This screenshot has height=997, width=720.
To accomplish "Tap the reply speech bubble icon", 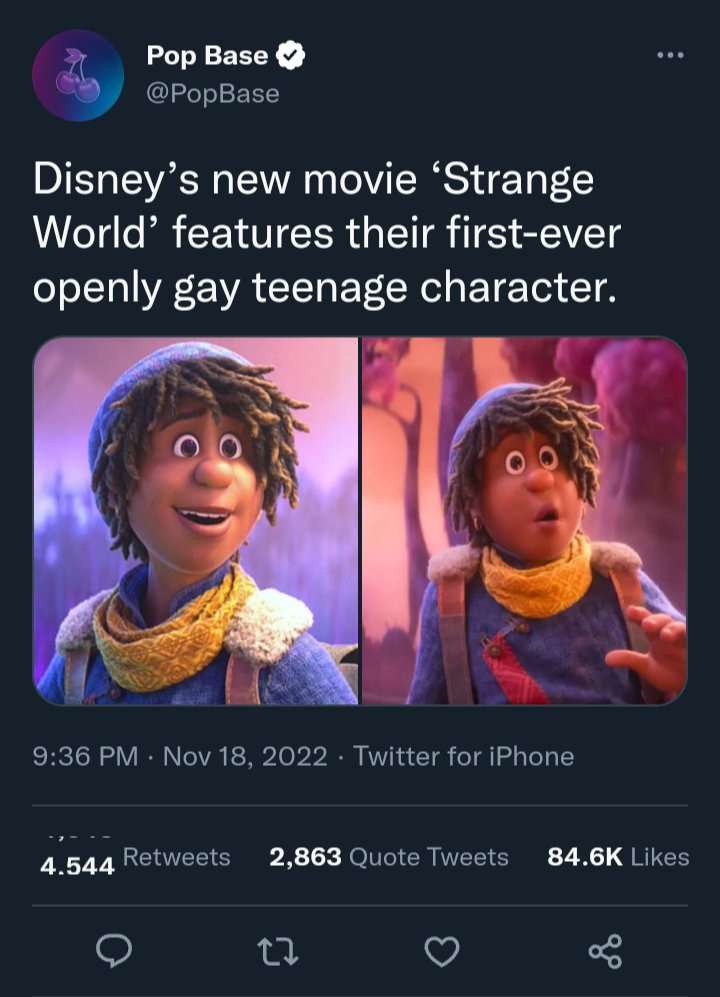I will click(x=114, y=951).
